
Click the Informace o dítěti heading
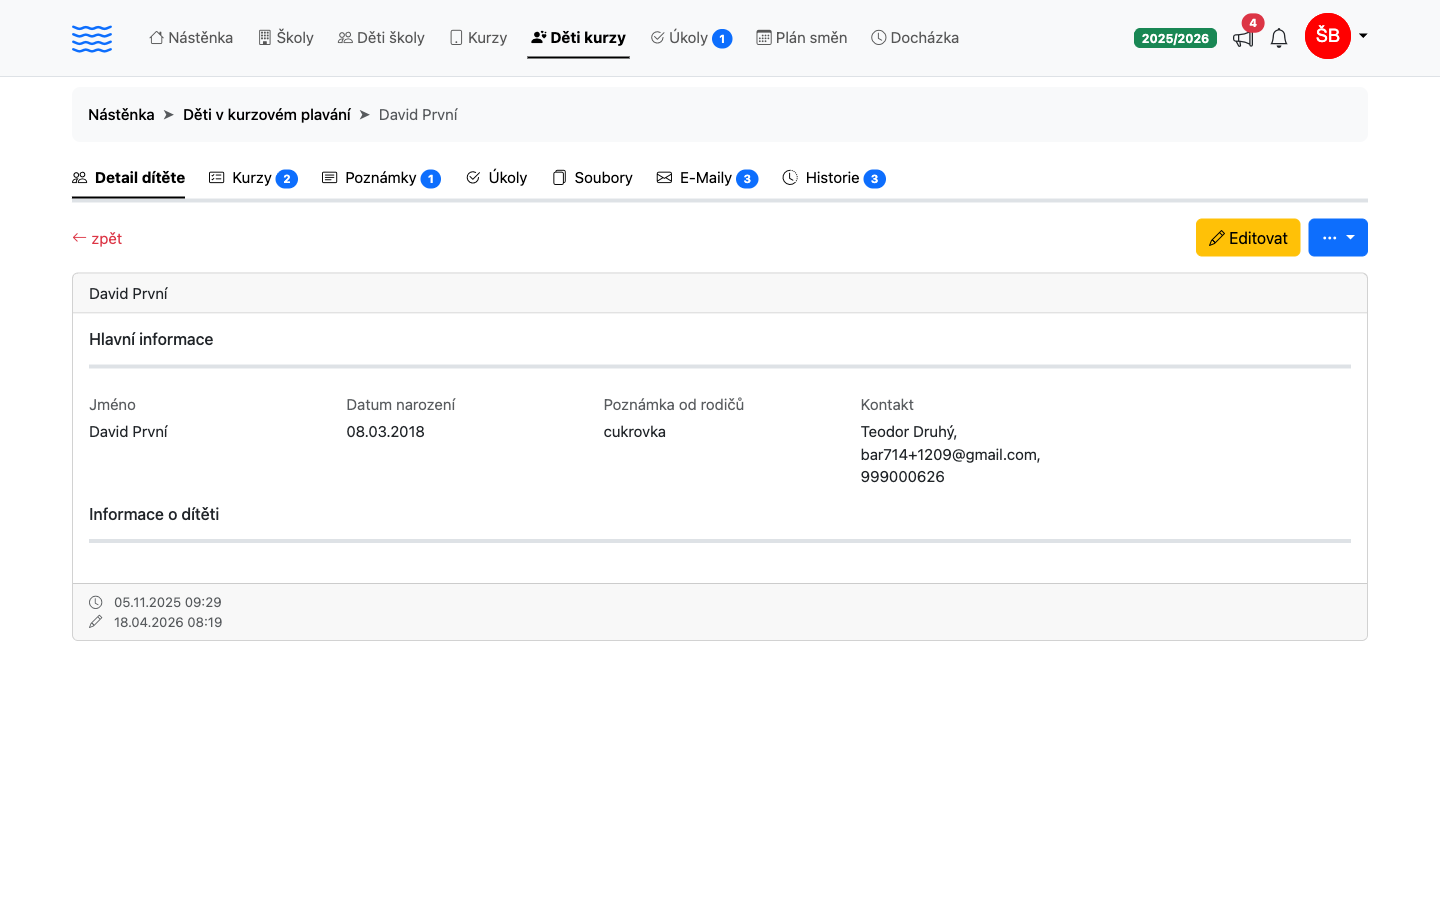154,515
